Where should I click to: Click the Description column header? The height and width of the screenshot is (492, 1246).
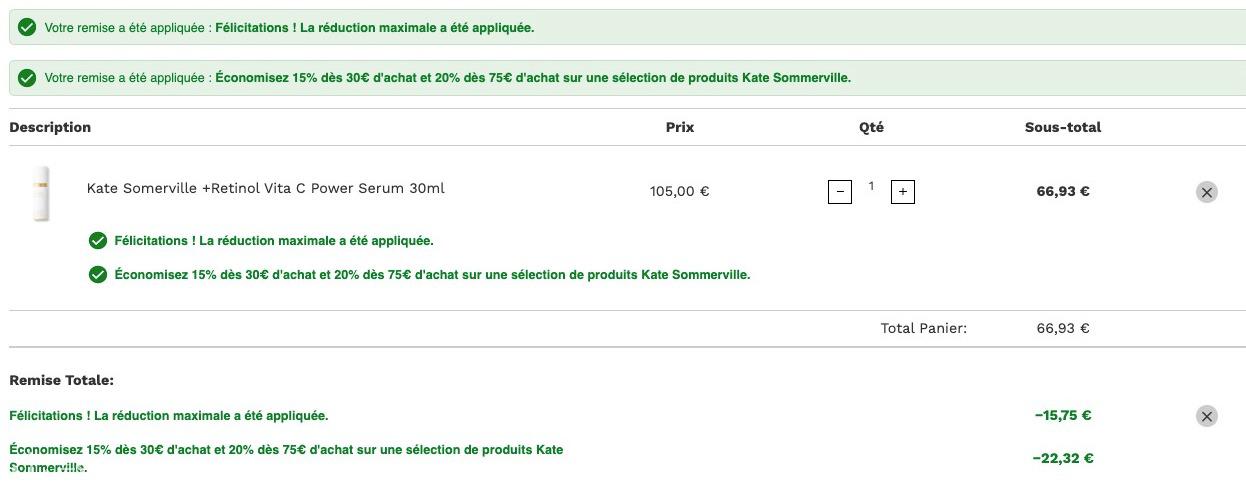50,127
